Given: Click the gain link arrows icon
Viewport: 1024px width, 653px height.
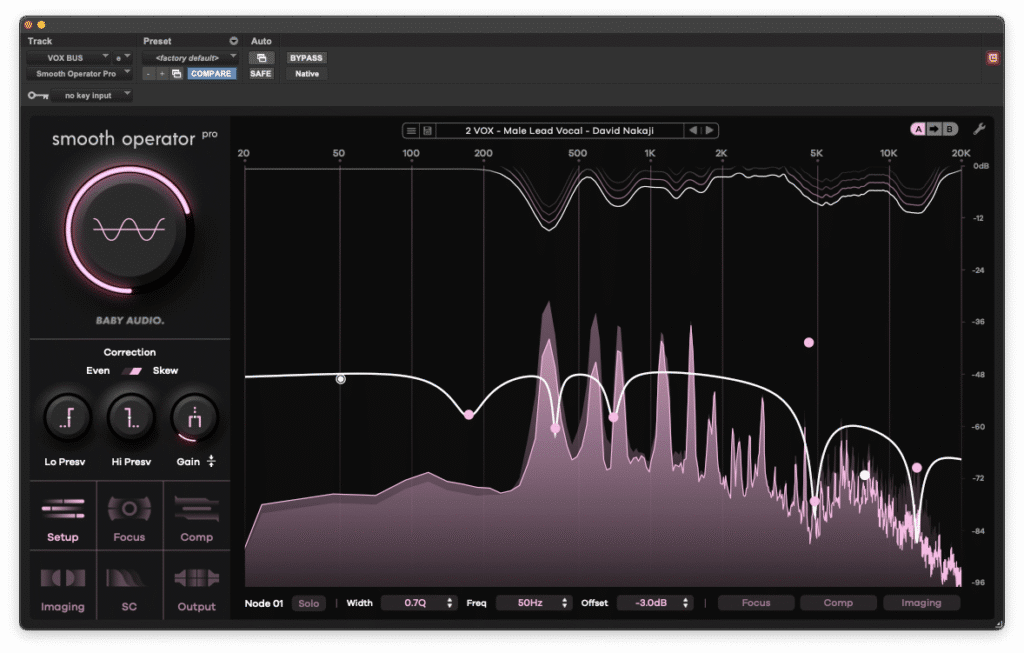Looking at the screenshot, I should pyautogui.click(x=211, y=461).
